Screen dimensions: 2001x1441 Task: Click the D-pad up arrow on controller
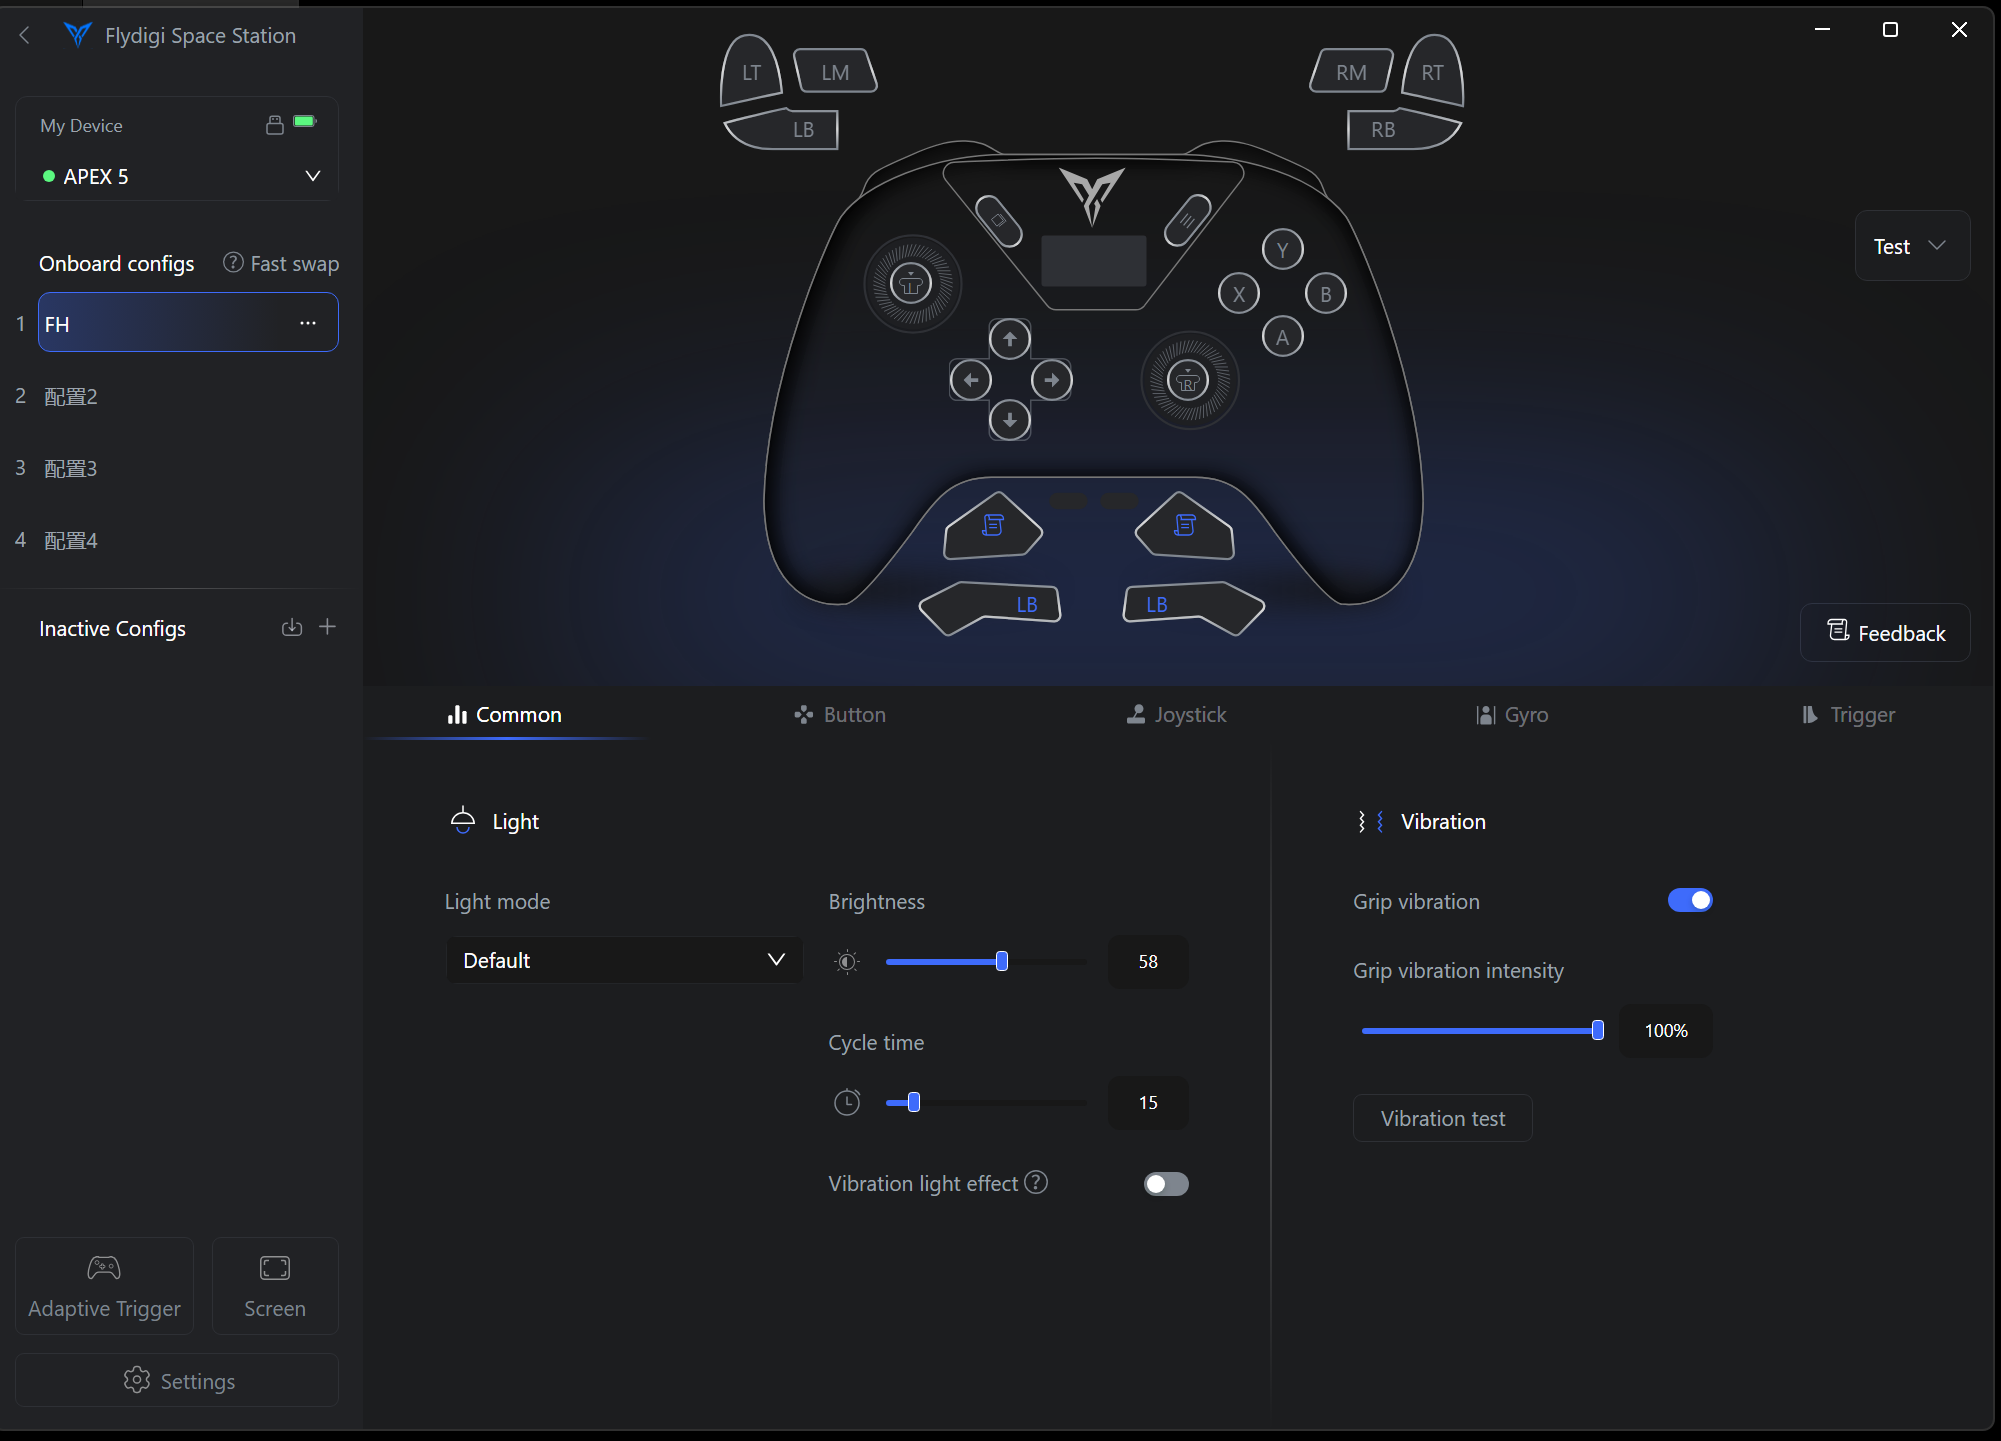point(1009,340)
